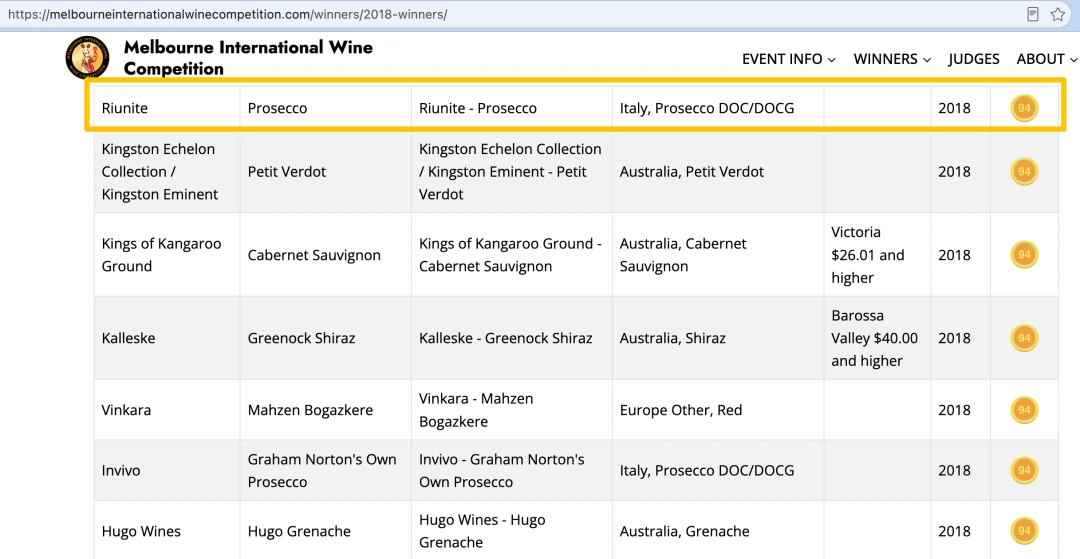Select the 'Riunite - Prosecco' cell
1080x559 pixels.
[x=512, y=108]
